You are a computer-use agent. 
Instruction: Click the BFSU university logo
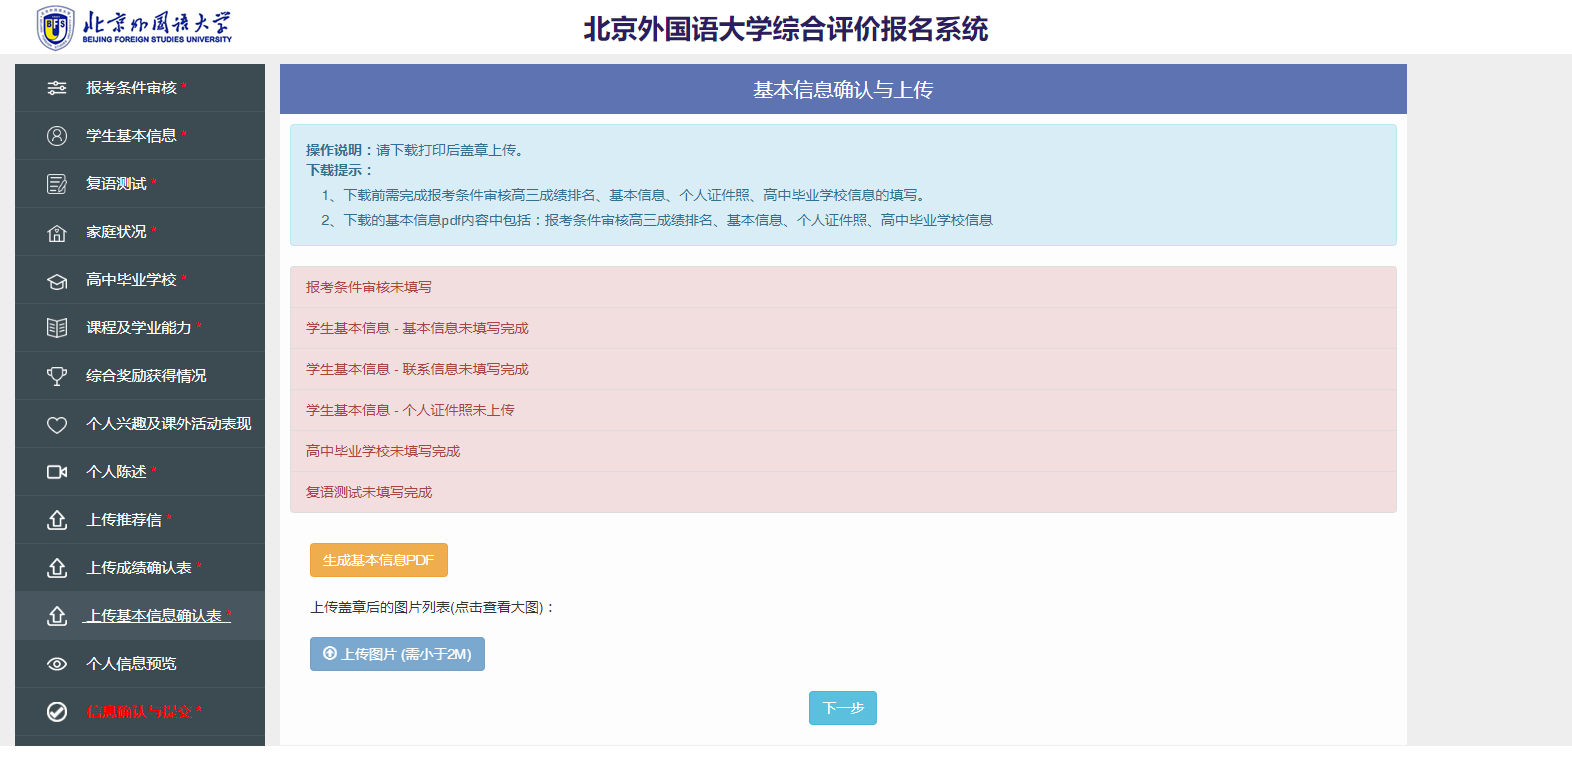coord(134,27)
